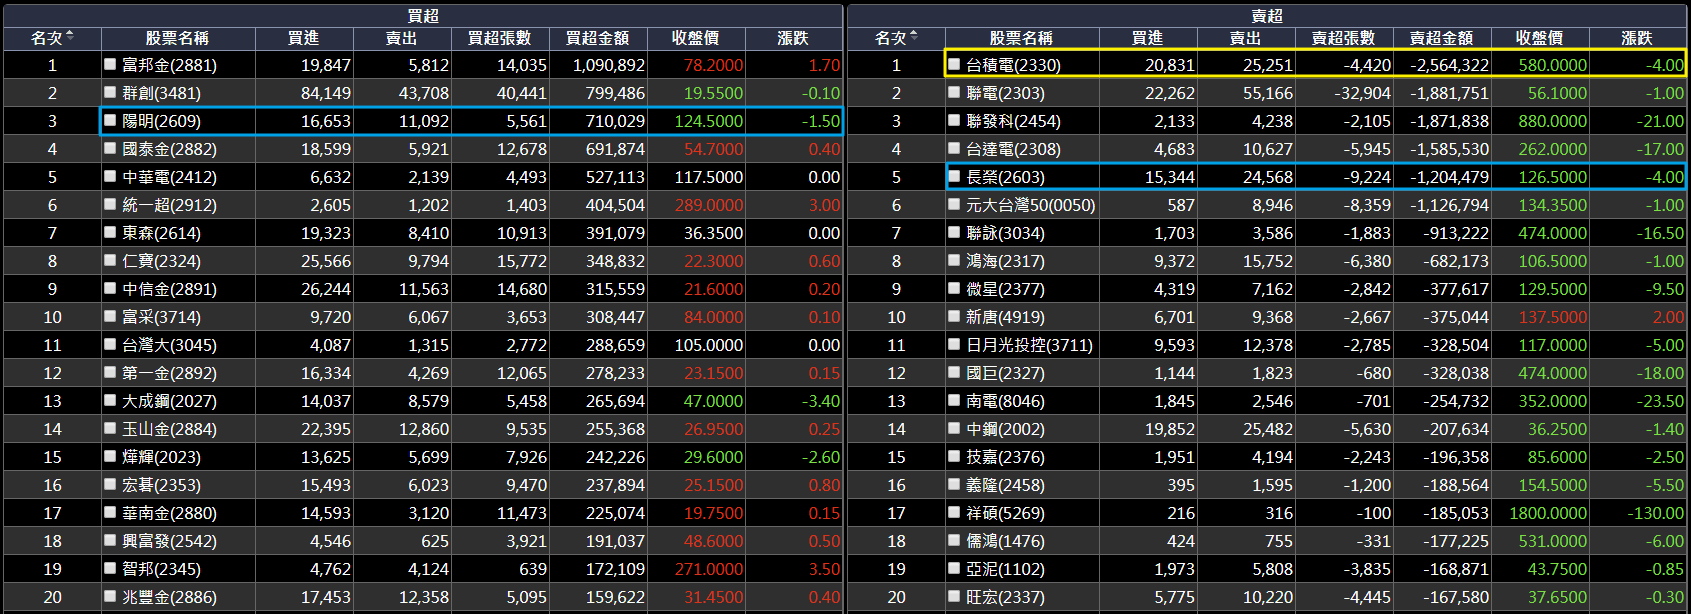Check 元大台灣50(0050) row checkbox

(x=954, y=204)
